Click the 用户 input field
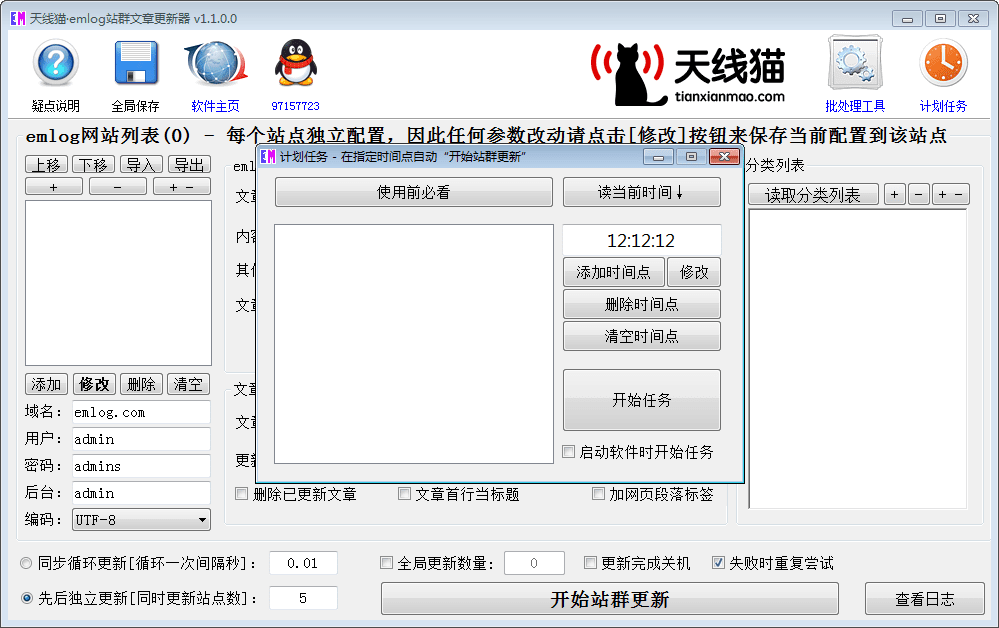This screenshot has height=628, width=999. (x=141, y=439)
